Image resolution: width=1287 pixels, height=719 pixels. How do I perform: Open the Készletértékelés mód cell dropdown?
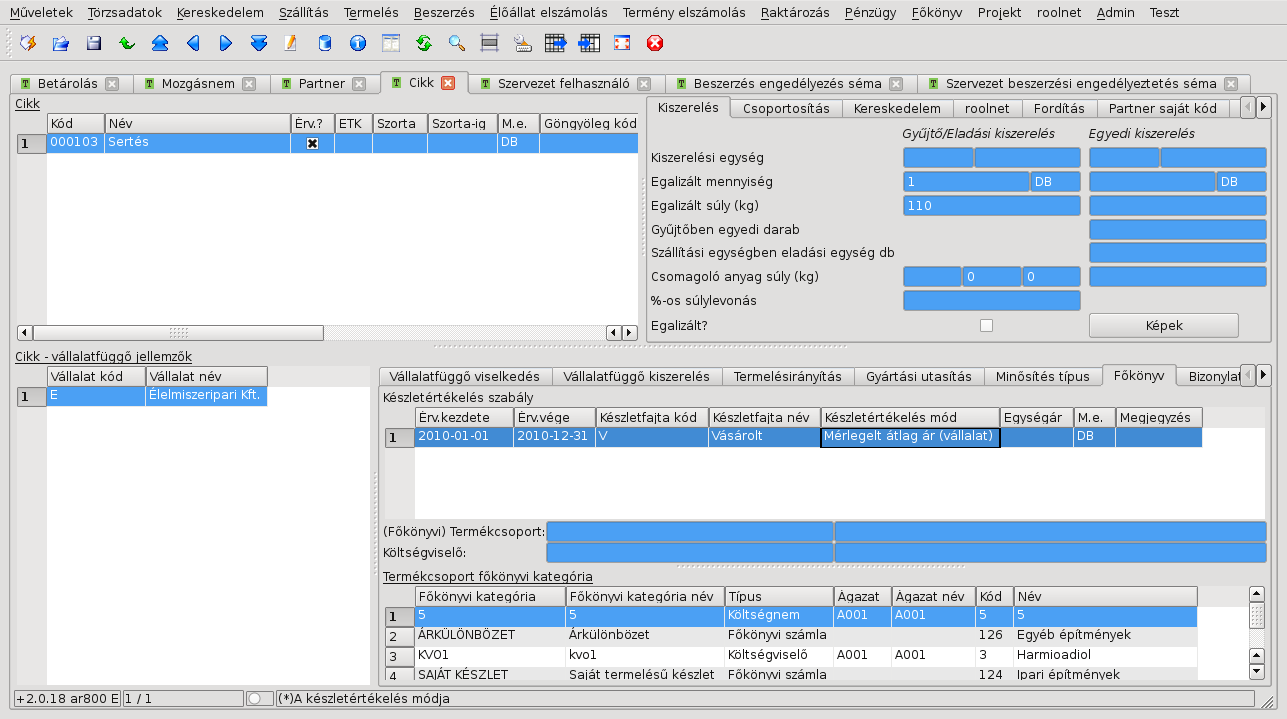tap(910, 437)
